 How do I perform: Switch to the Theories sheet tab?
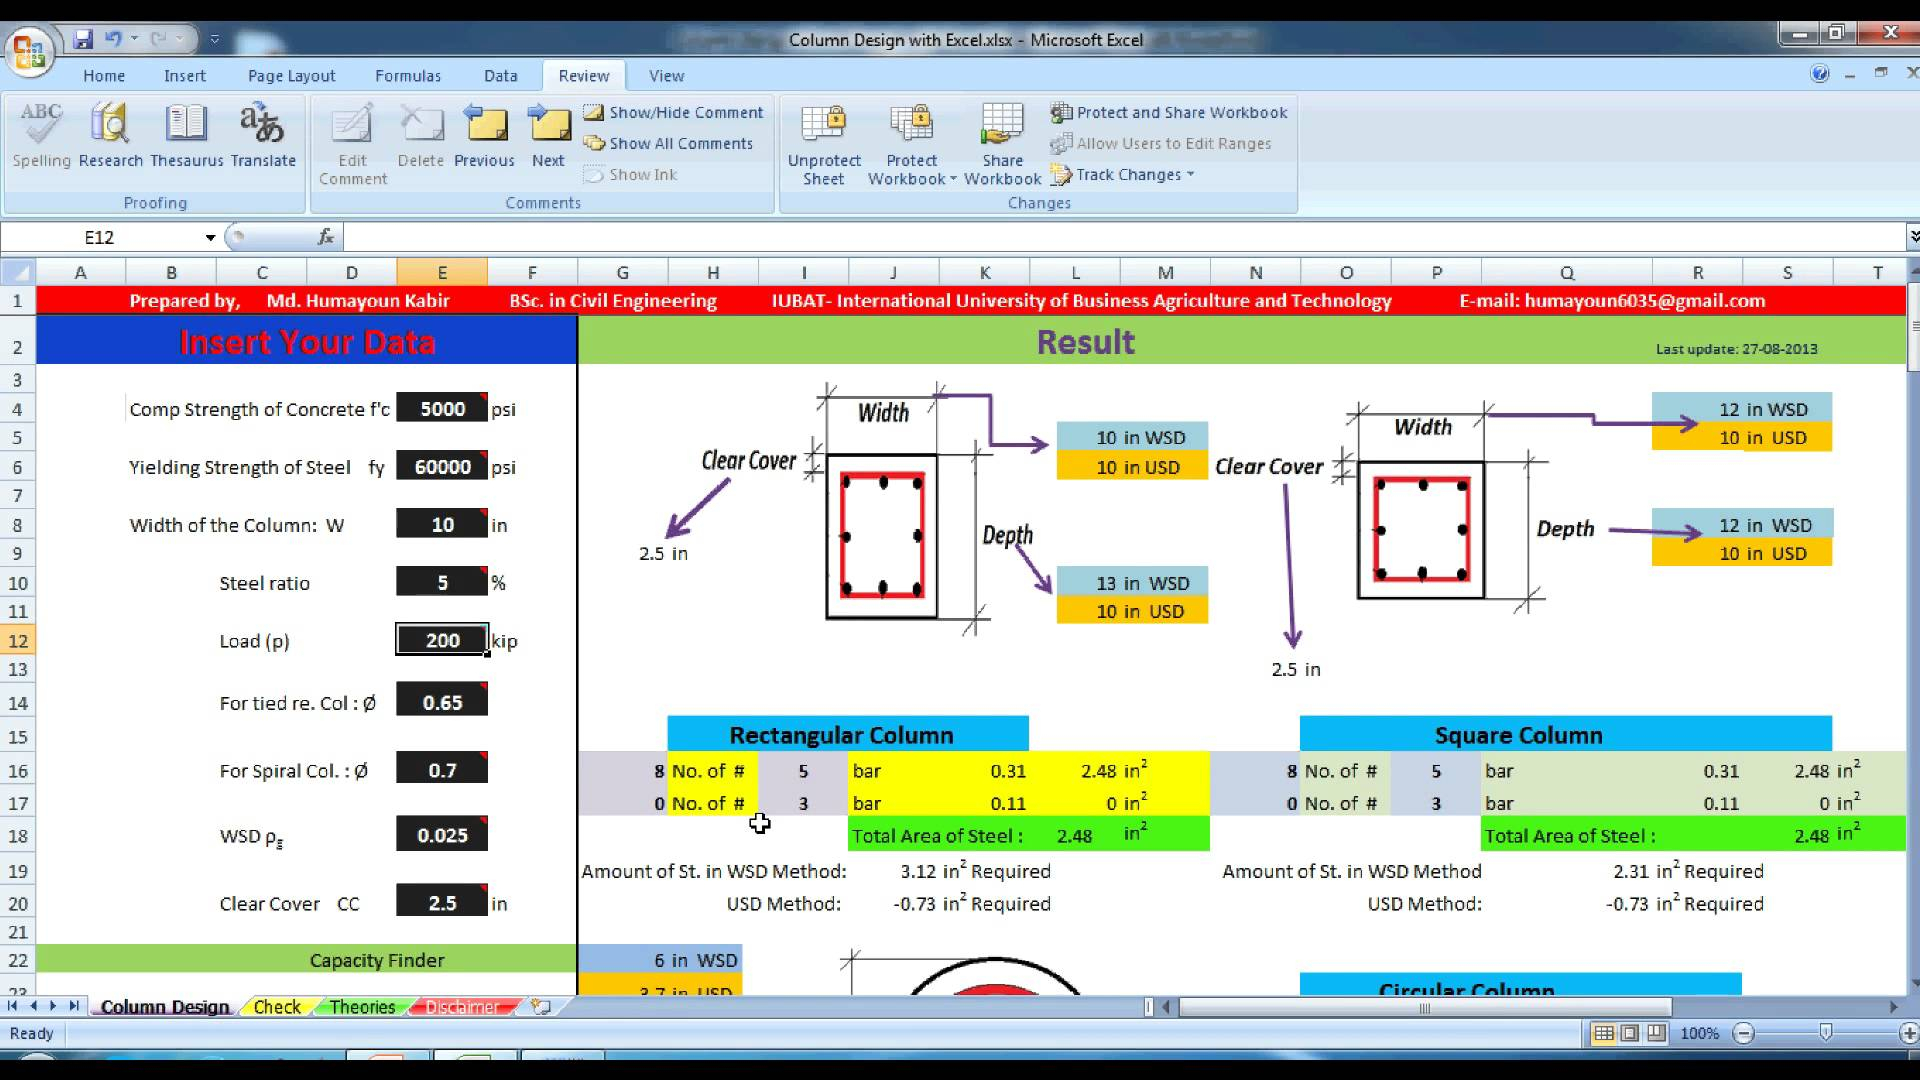pos(362,1007)
